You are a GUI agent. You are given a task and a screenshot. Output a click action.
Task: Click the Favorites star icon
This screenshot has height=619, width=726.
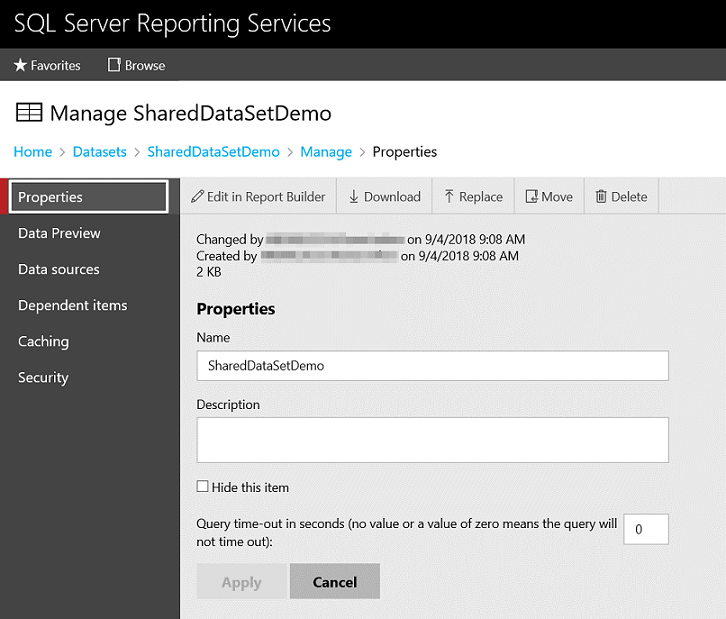(x=20, y=65)
